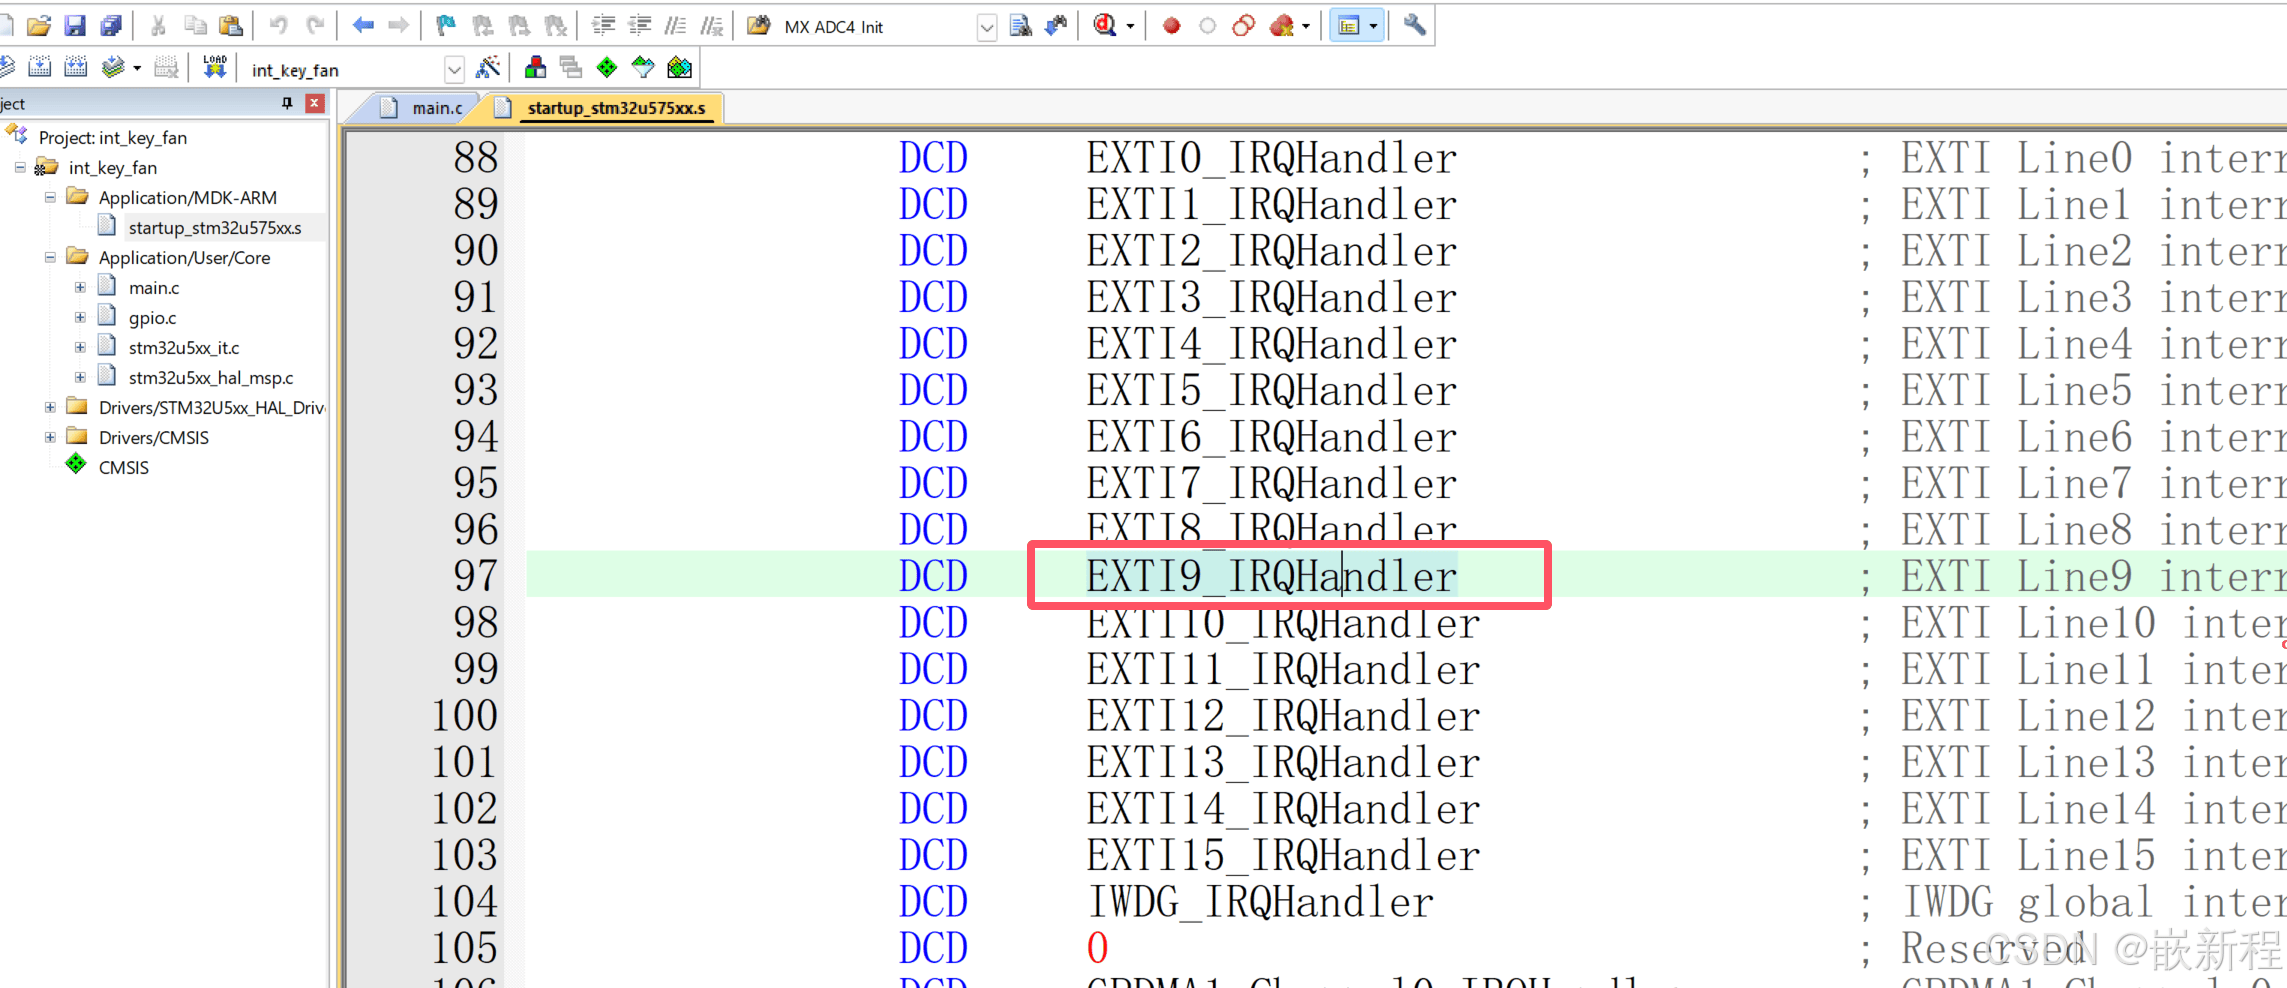Open the int_key_fan target dropdown
The width and height of the screenshot is (2287, 988).
click(454, 69)
